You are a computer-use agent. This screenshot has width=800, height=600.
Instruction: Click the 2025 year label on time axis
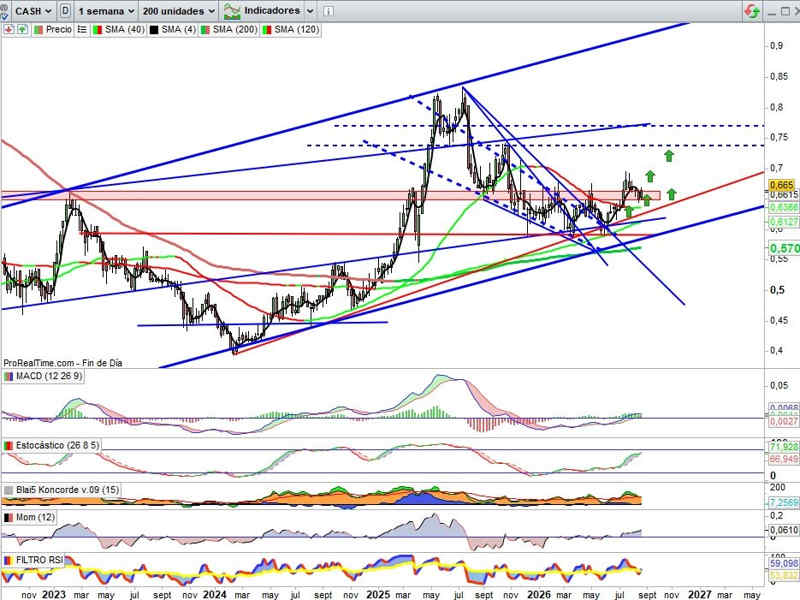378,594
